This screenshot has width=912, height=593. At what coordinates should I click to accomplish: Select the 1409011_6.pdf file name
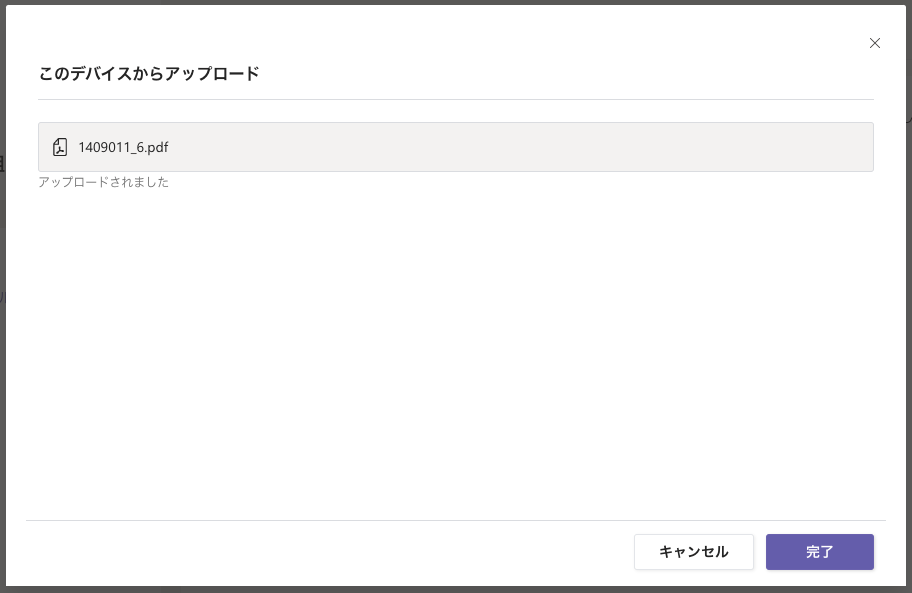coord(123,147)
